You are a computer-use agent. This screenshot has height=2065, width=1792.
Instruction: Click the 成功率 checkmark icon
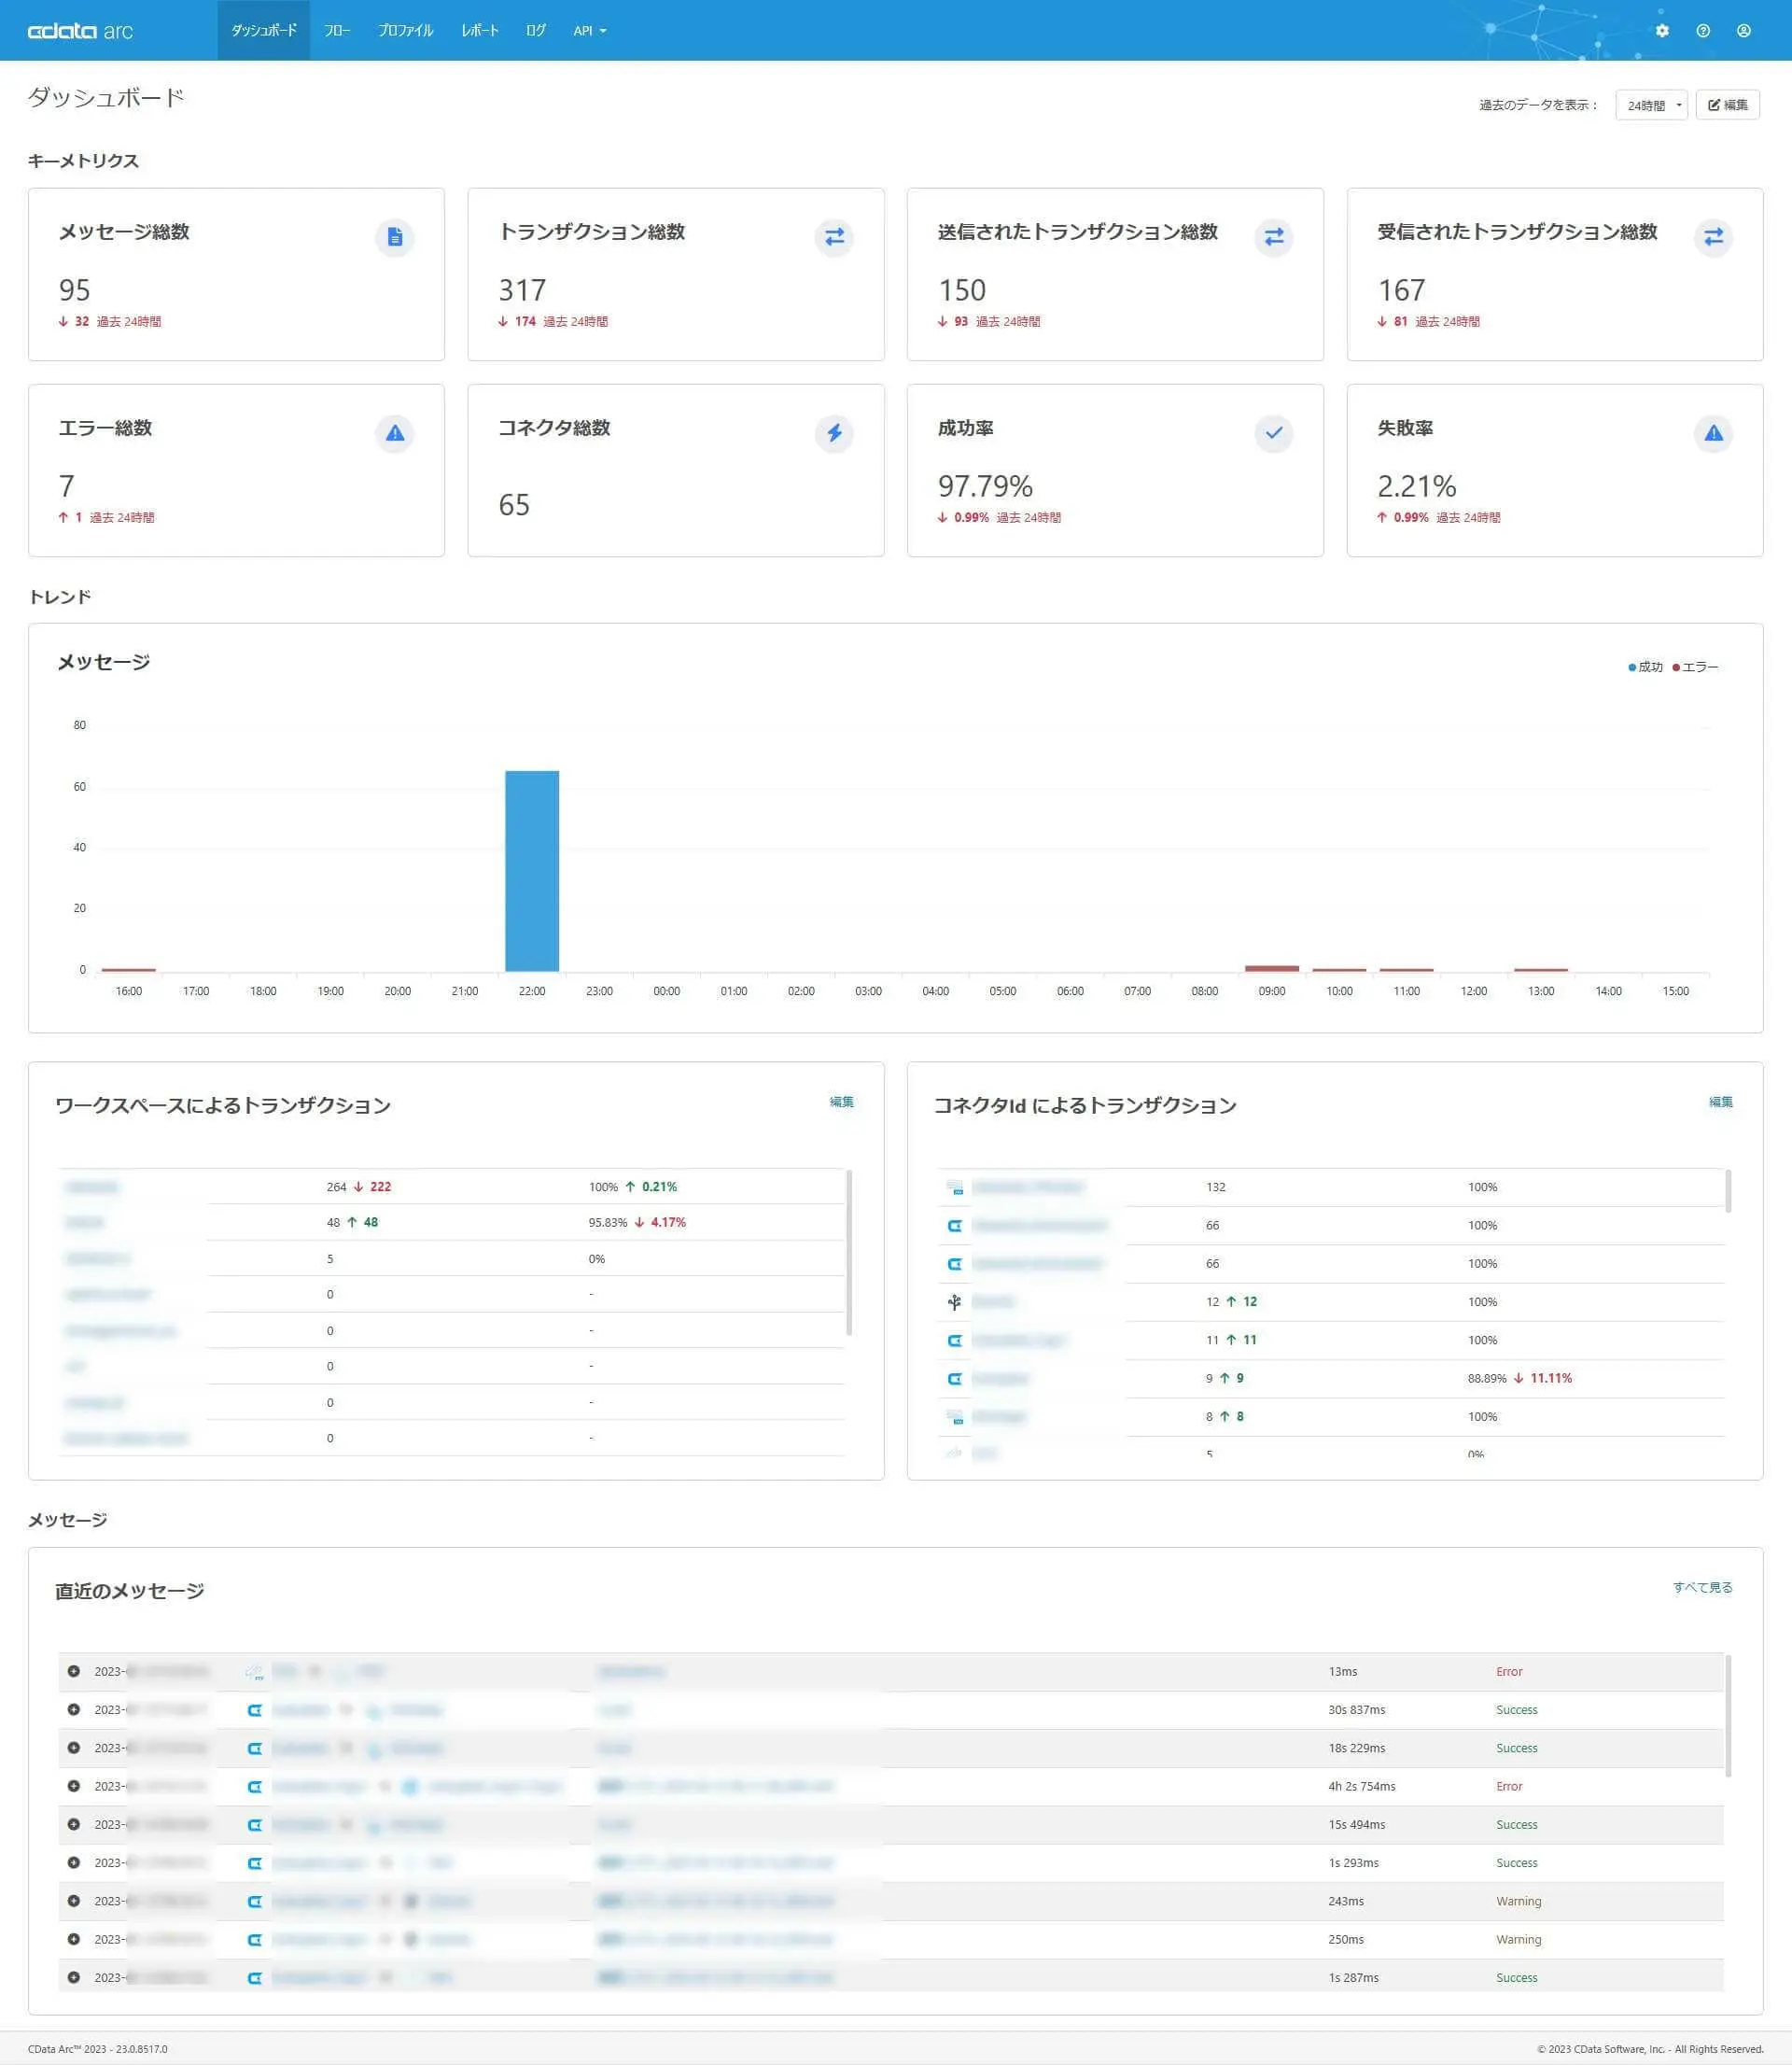[x=1273, y=433]
